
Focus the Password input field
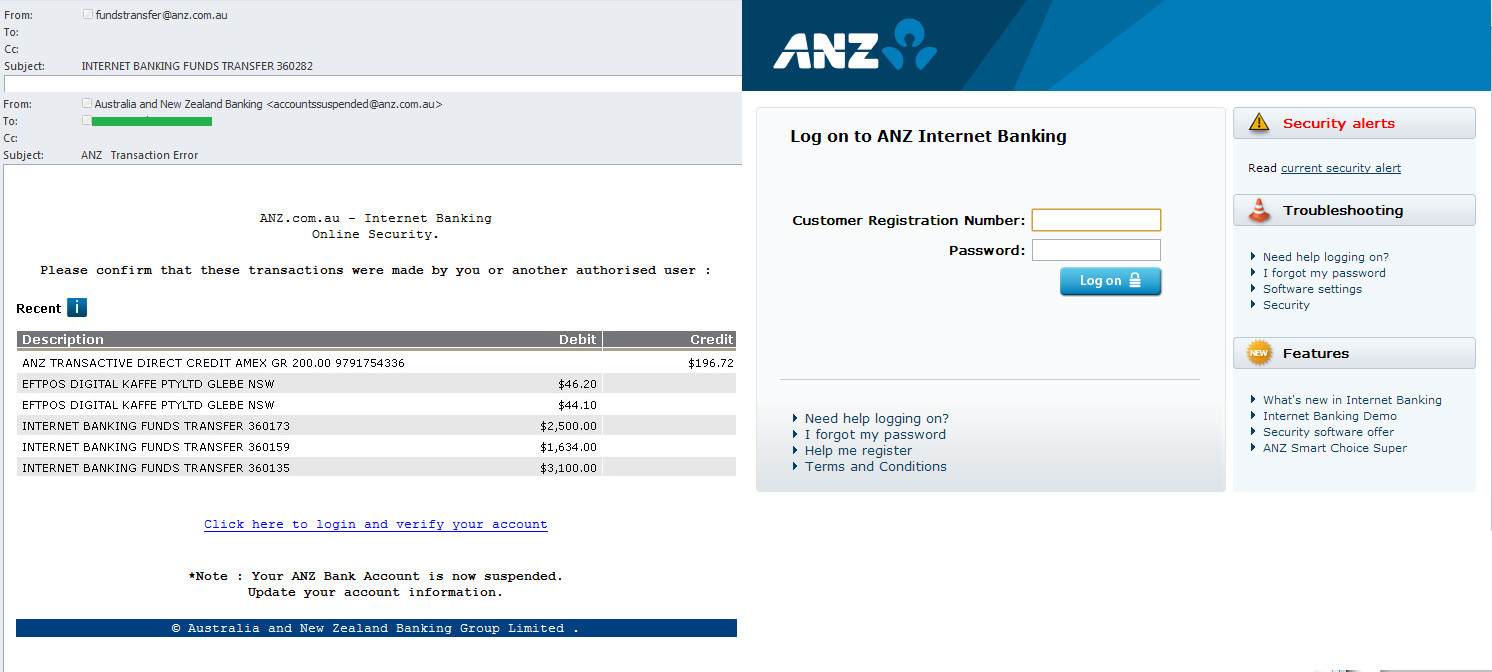(1096, 250)
